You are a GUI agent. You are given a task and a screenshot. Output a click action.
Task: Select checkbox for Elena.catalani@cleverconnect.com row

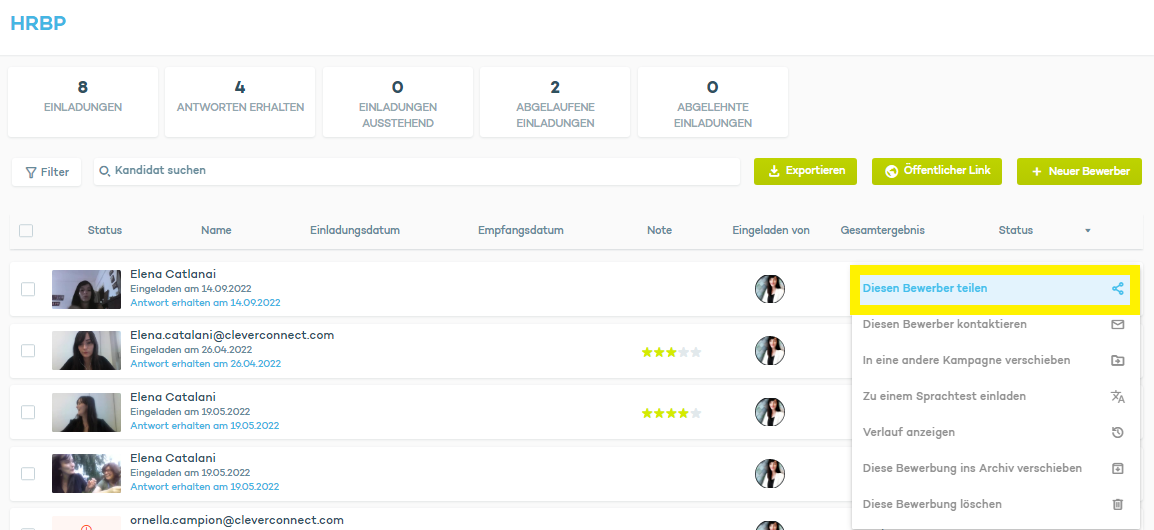pos(28,351)
